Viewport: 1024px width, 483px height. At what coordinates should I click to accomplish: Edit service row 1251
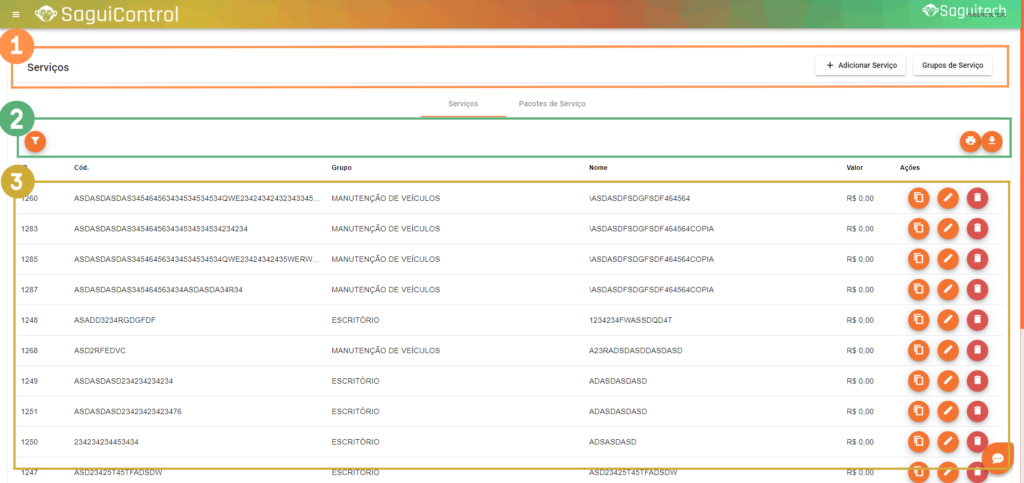pyautogui.click(x=948, y=411)
